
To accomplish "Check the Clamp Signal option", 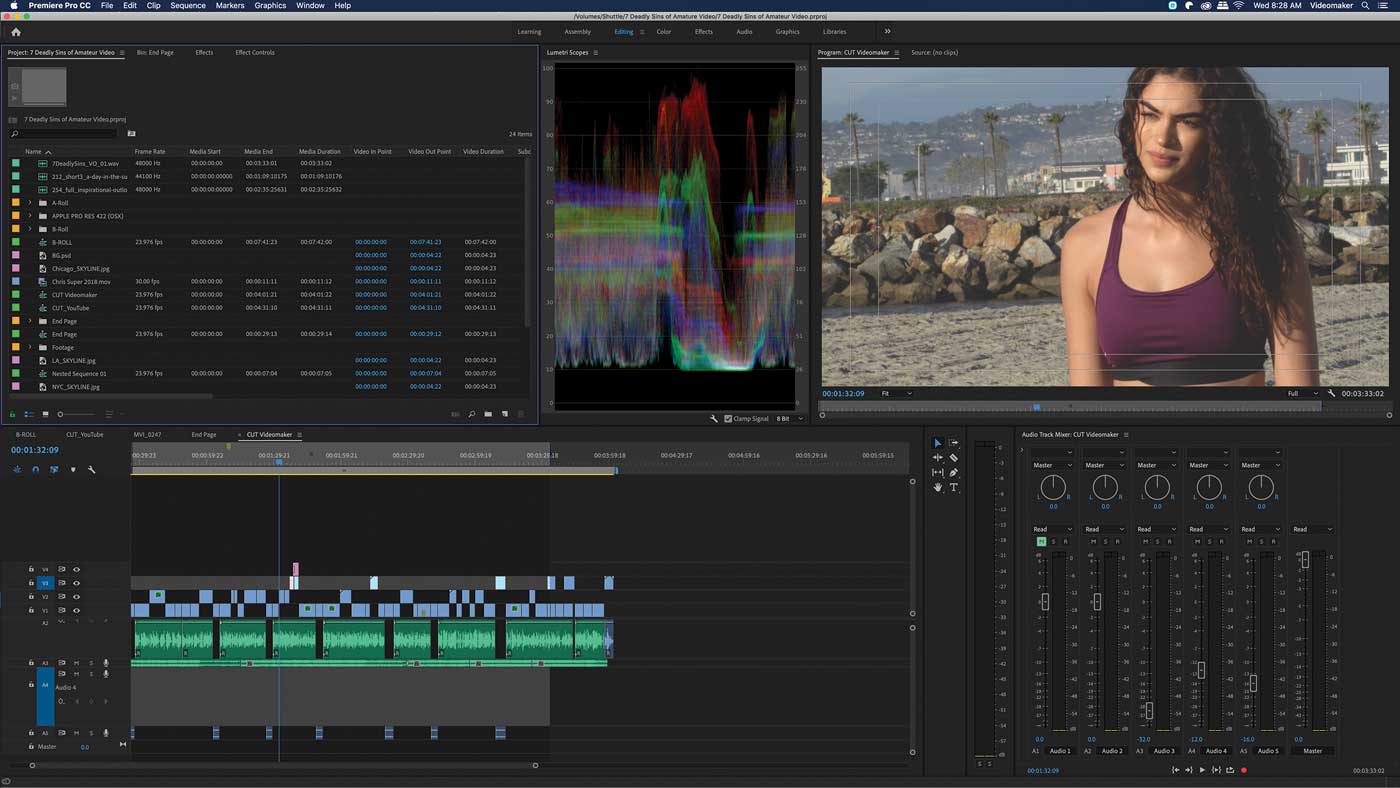I will [730, 418].
